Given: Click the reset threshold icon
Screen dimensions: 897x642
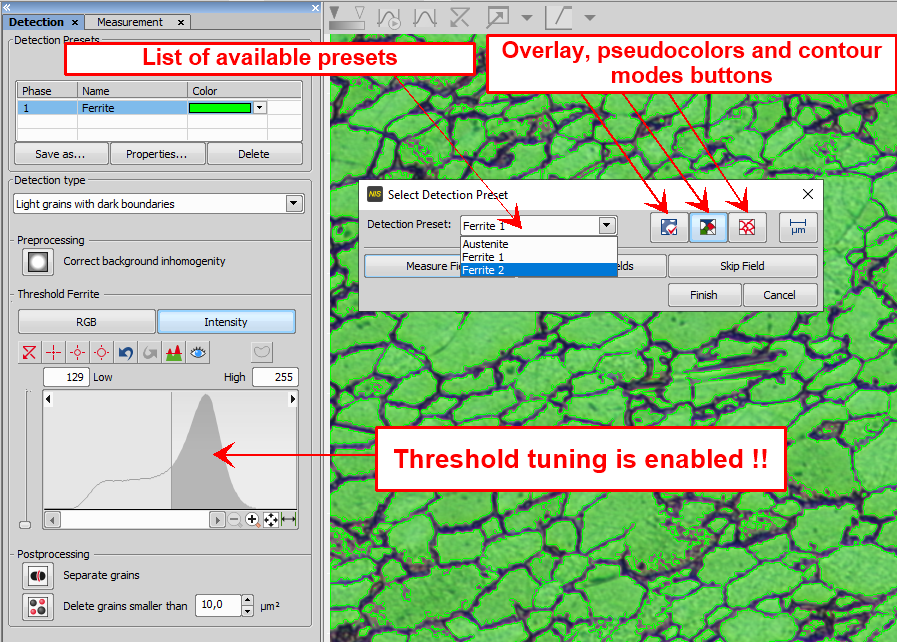Looking at the screenshot, I should click(x=29, y=352).
